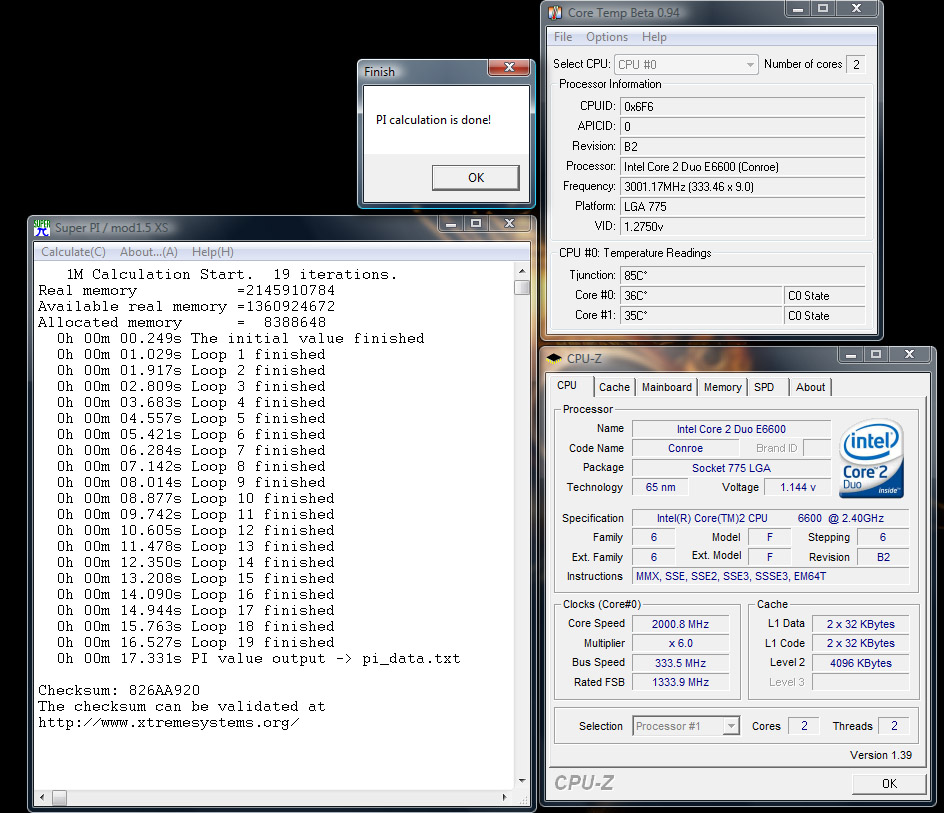Click the Core #0 temperature 36C field
This screenshot has width=944, height=813.
coord(701,295)
